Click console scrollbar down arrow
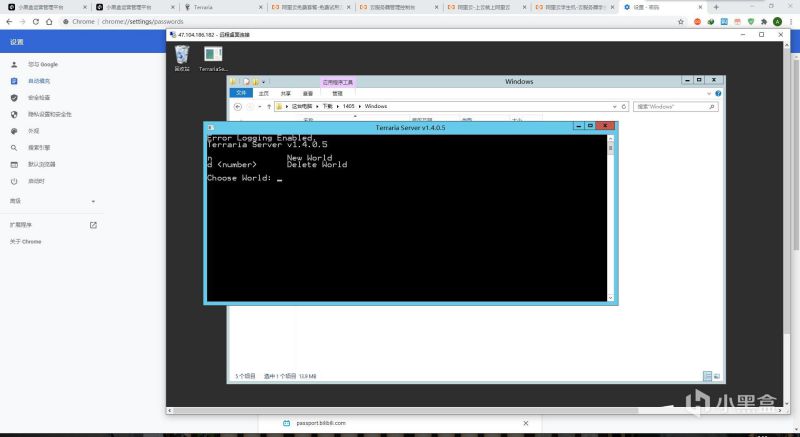Screen dimensions: 800x437 point(611,298)
